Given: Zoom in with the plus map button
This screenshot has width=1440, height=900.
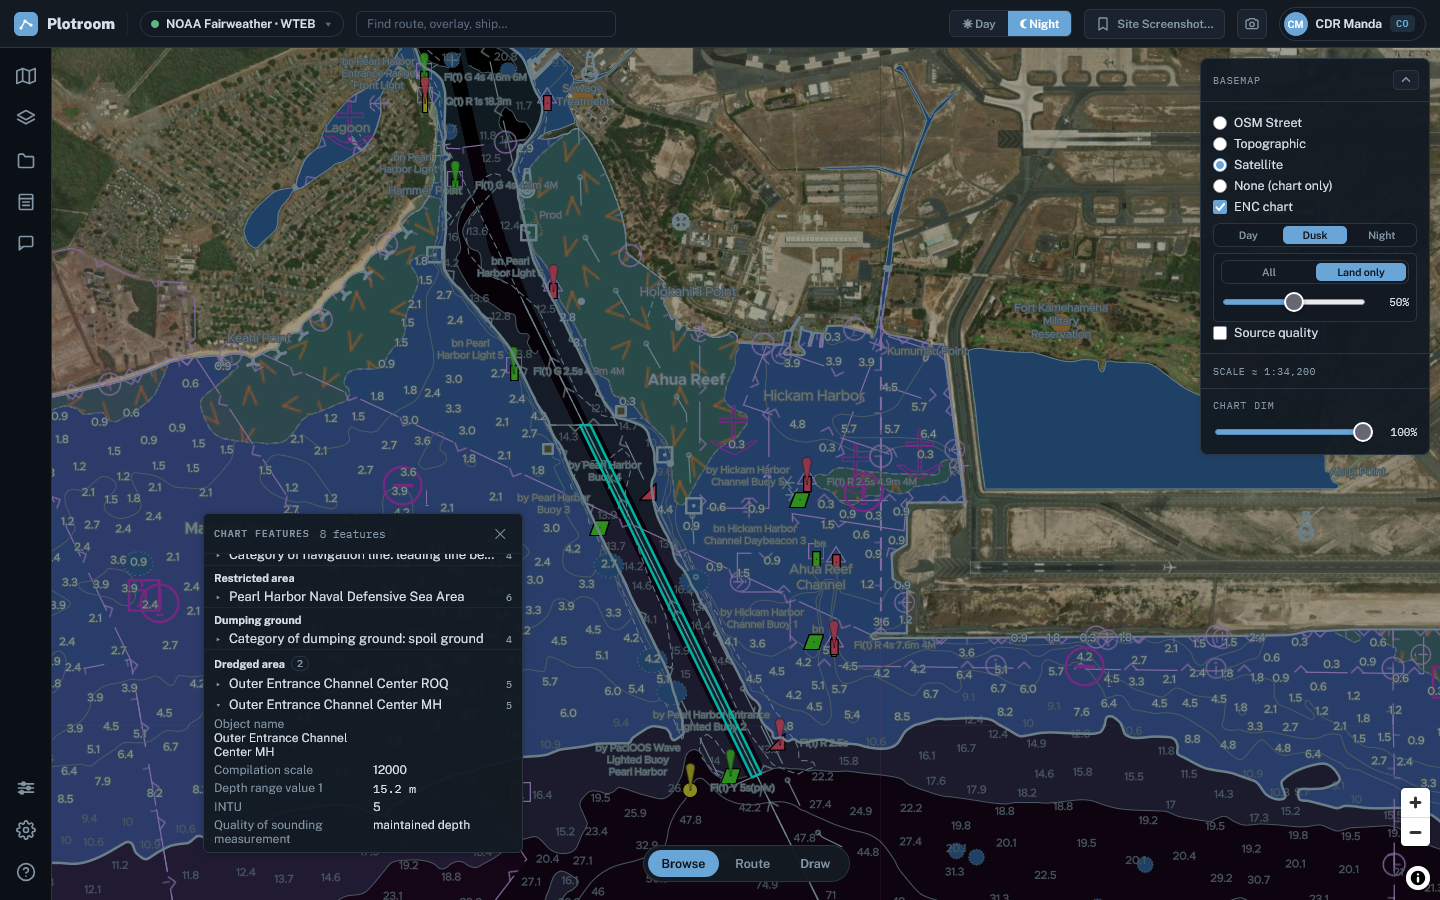Looking at the screenshot, I should (x=1415, y=803).
